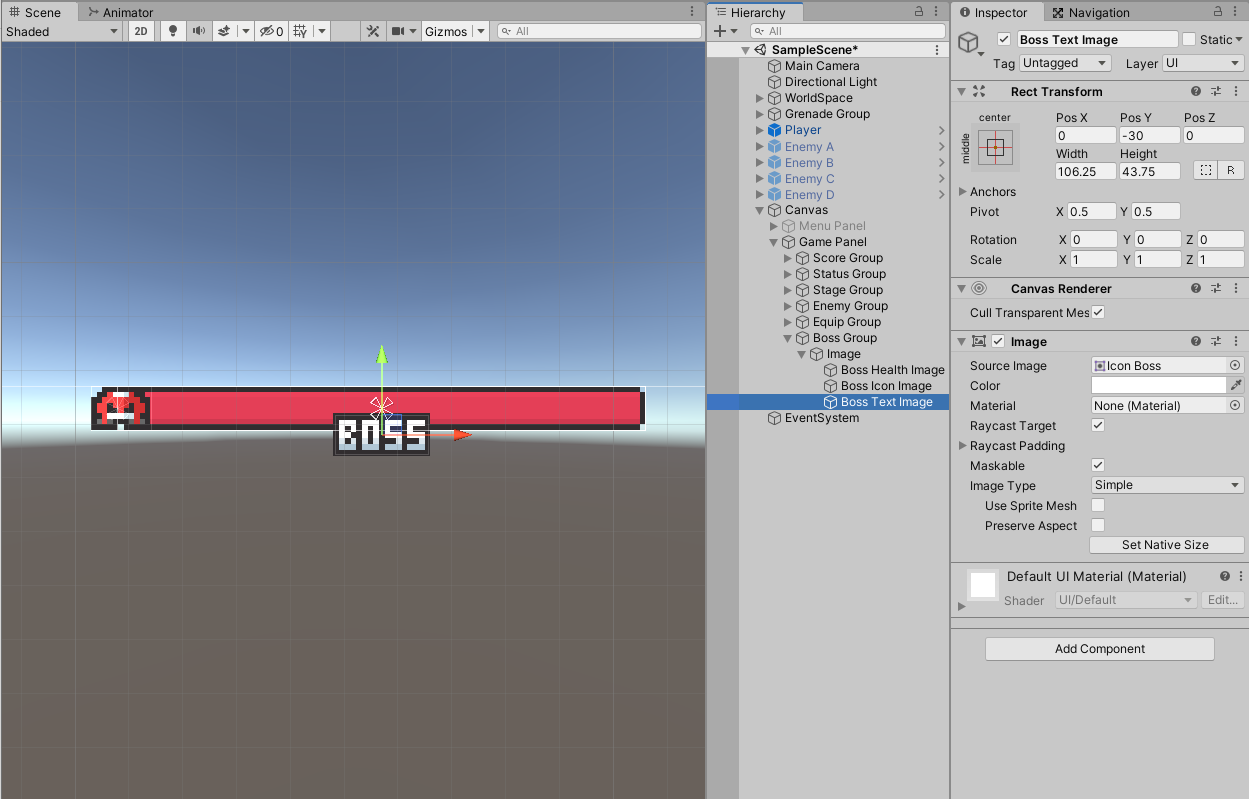Viewport: 1249px width, 799px height.
Task: Switch to the Navigation tab
Action: [x=1090, y=12]
